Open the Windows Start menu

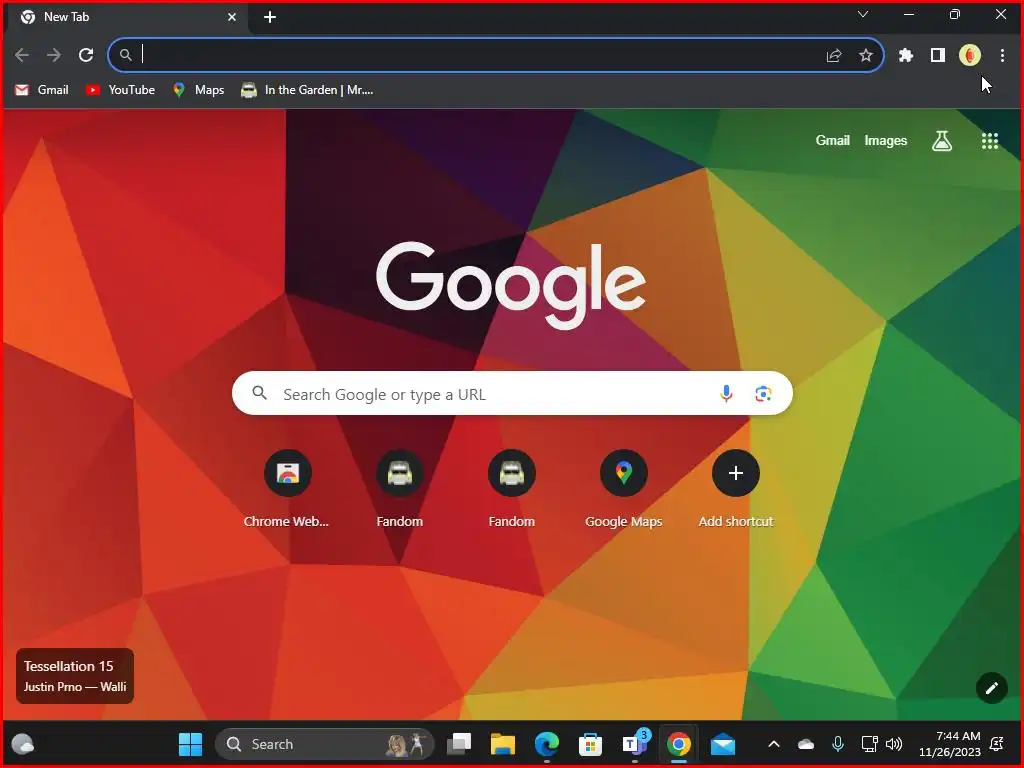[x=190, y=744]
